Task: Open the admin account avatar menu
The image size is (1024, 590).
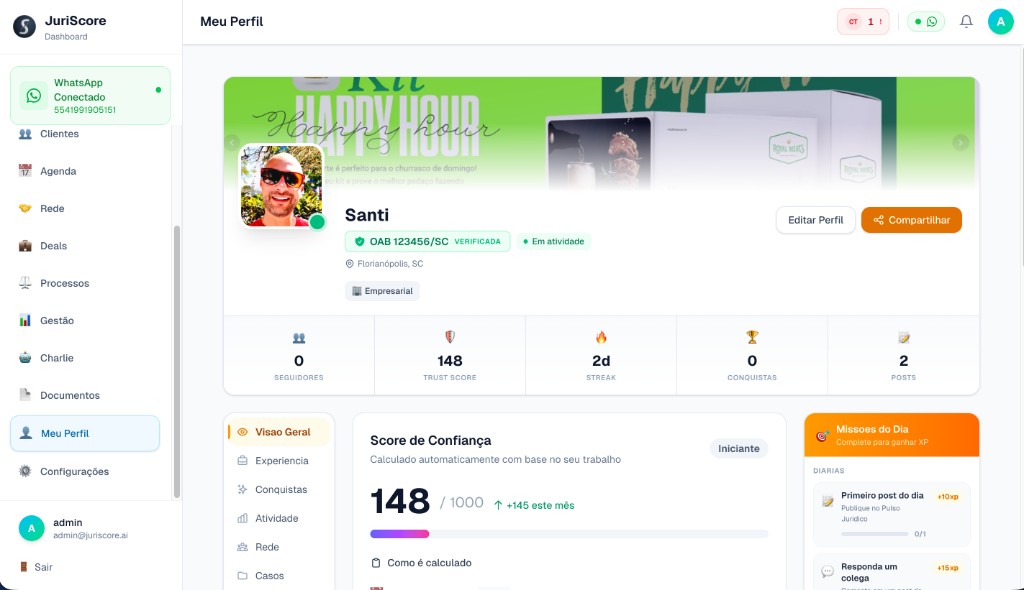Action: click(x=31, y=528)
